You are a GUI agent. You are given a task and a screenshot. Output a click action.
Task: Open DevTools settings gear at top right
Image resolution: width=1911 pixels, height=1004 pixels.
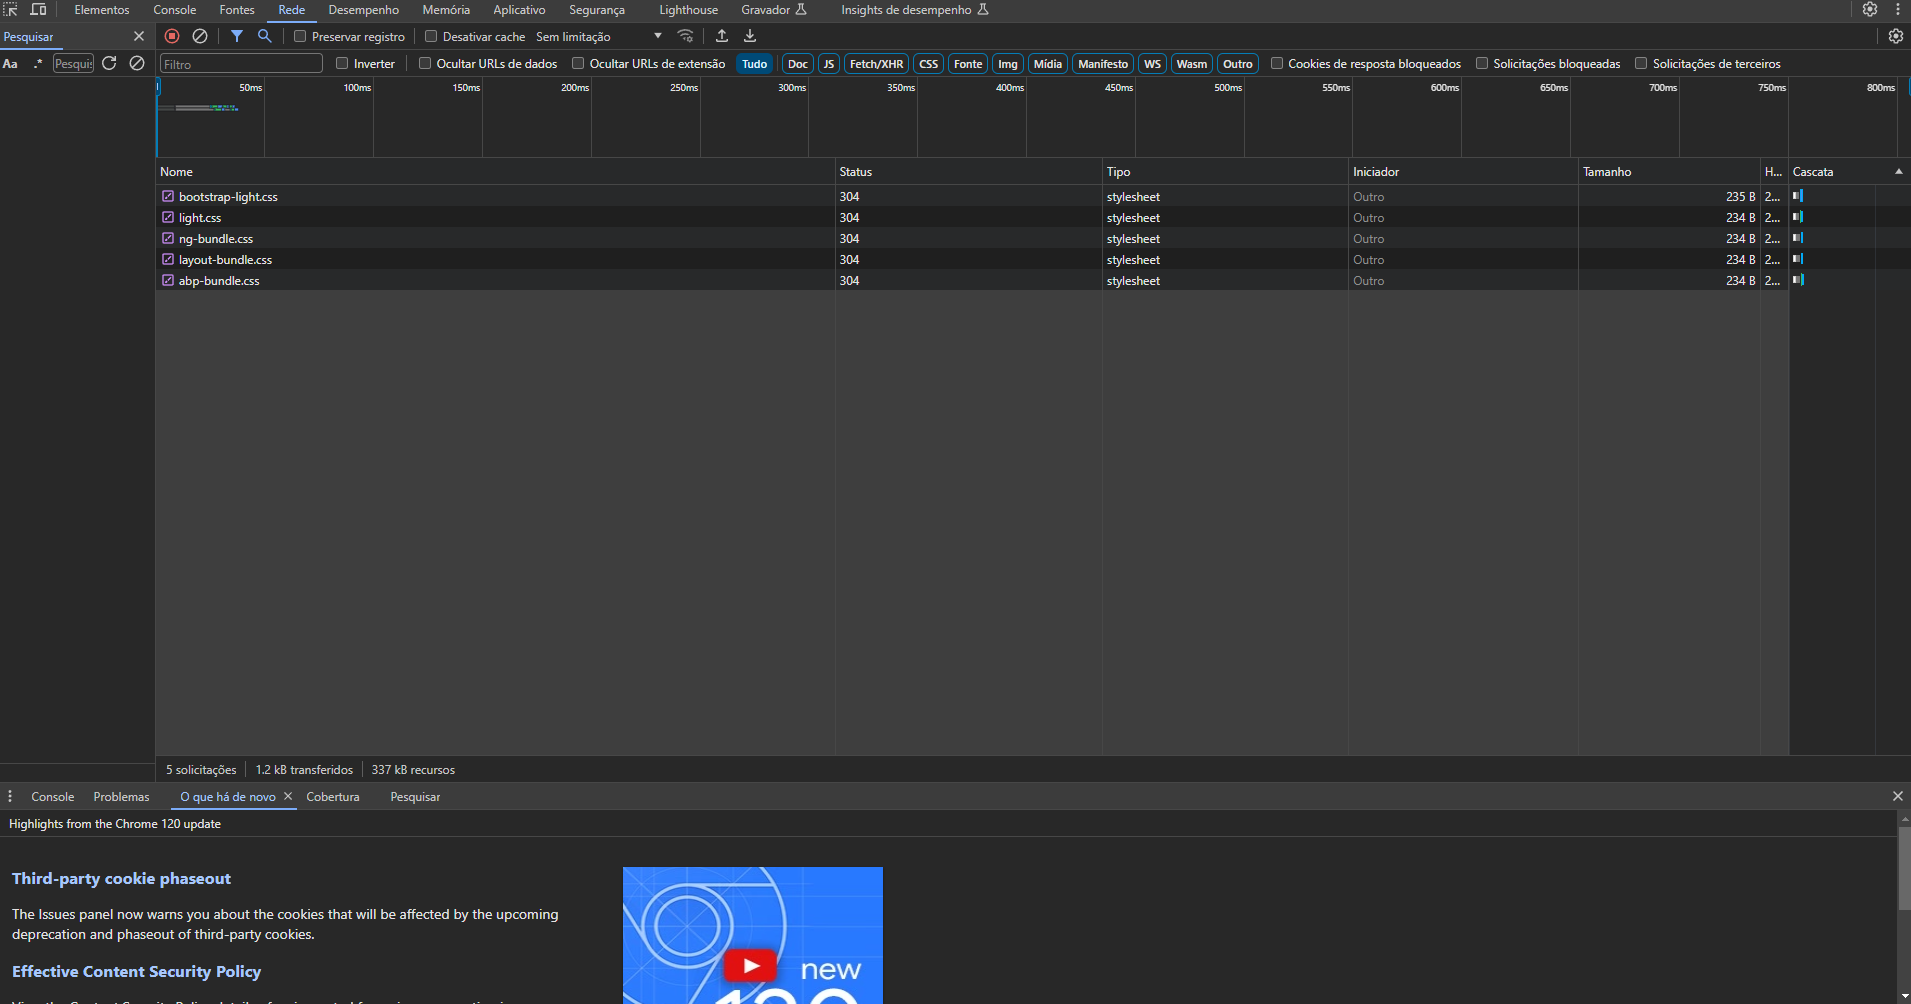pos(1869,10)
